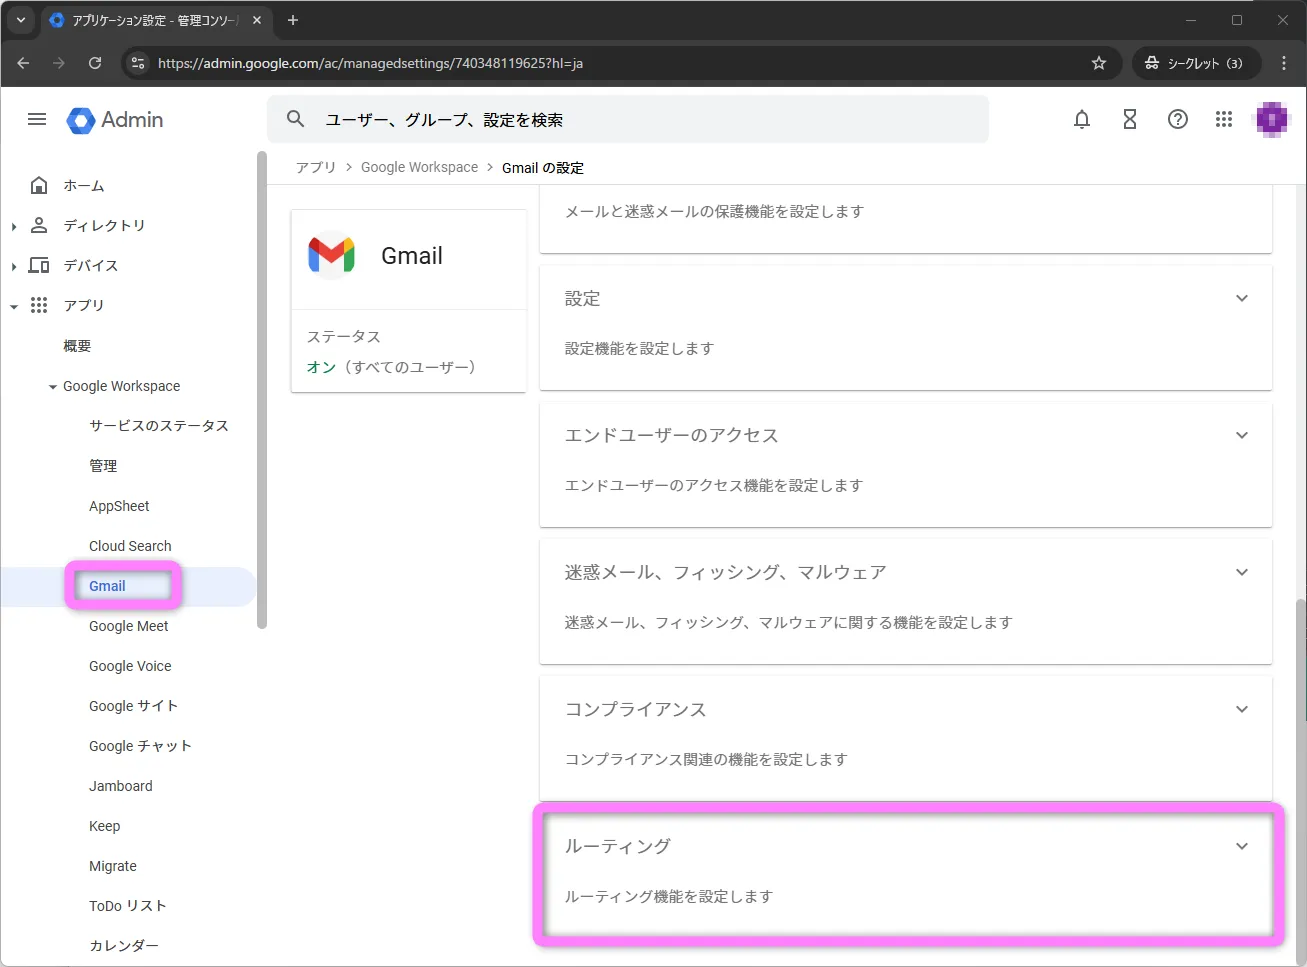Bookmark this page with the star icon
This screenshot has width=1307, height=967.
tap(1099, 63)
